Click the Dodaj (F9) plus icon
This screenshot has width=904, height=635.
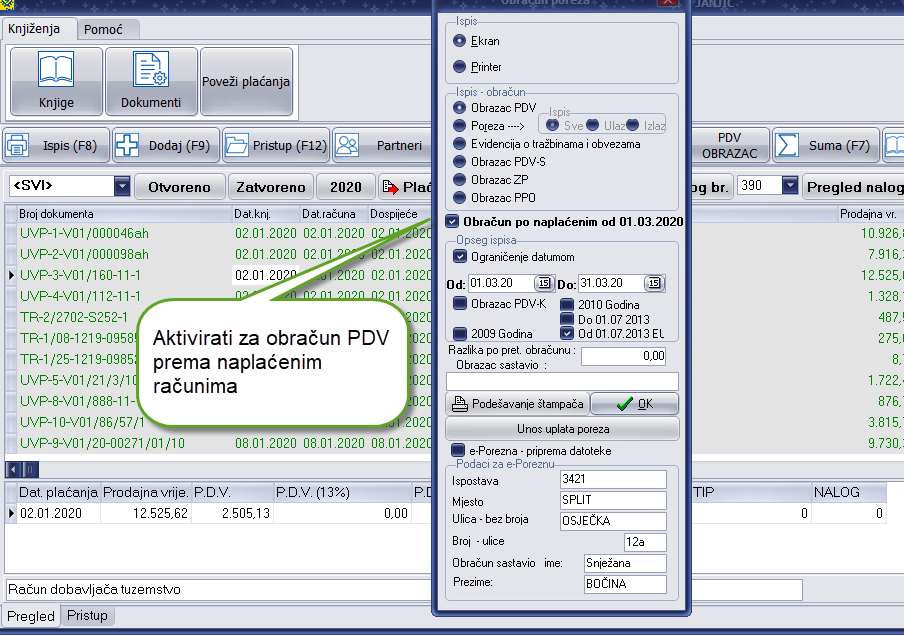[128, 146]
